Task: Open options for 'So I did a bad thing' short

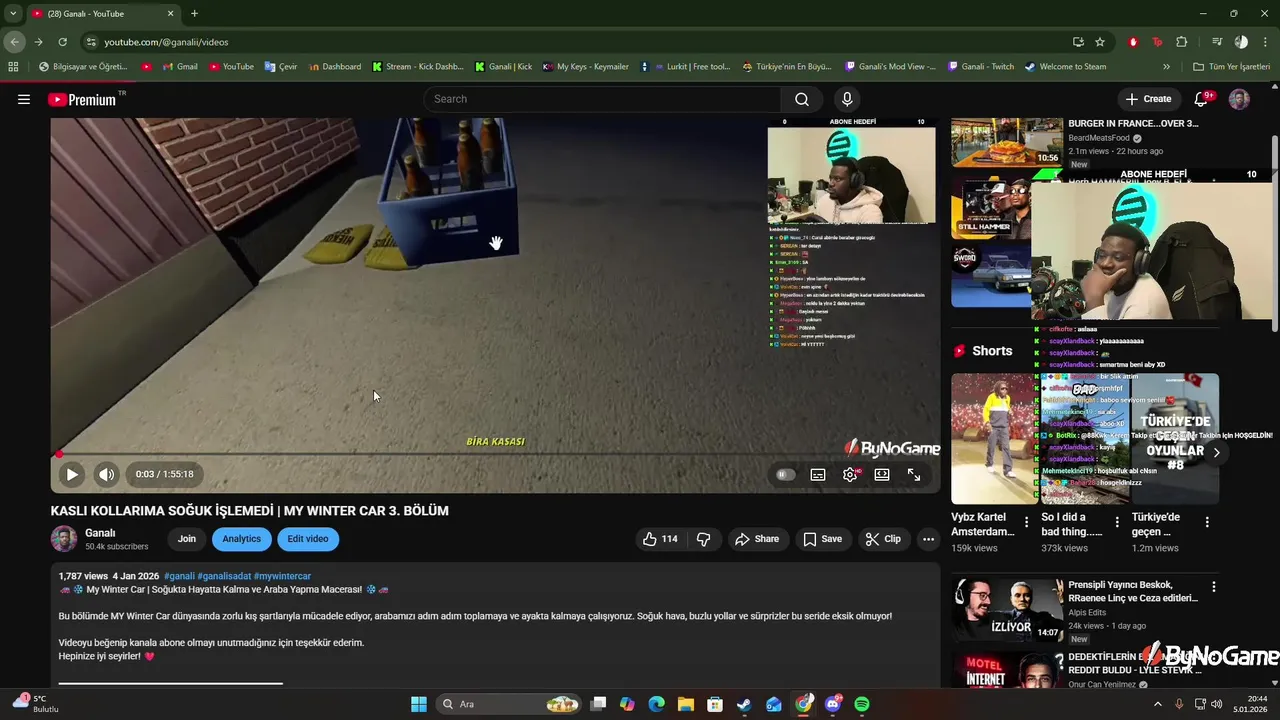Action: coord(1116,522)
